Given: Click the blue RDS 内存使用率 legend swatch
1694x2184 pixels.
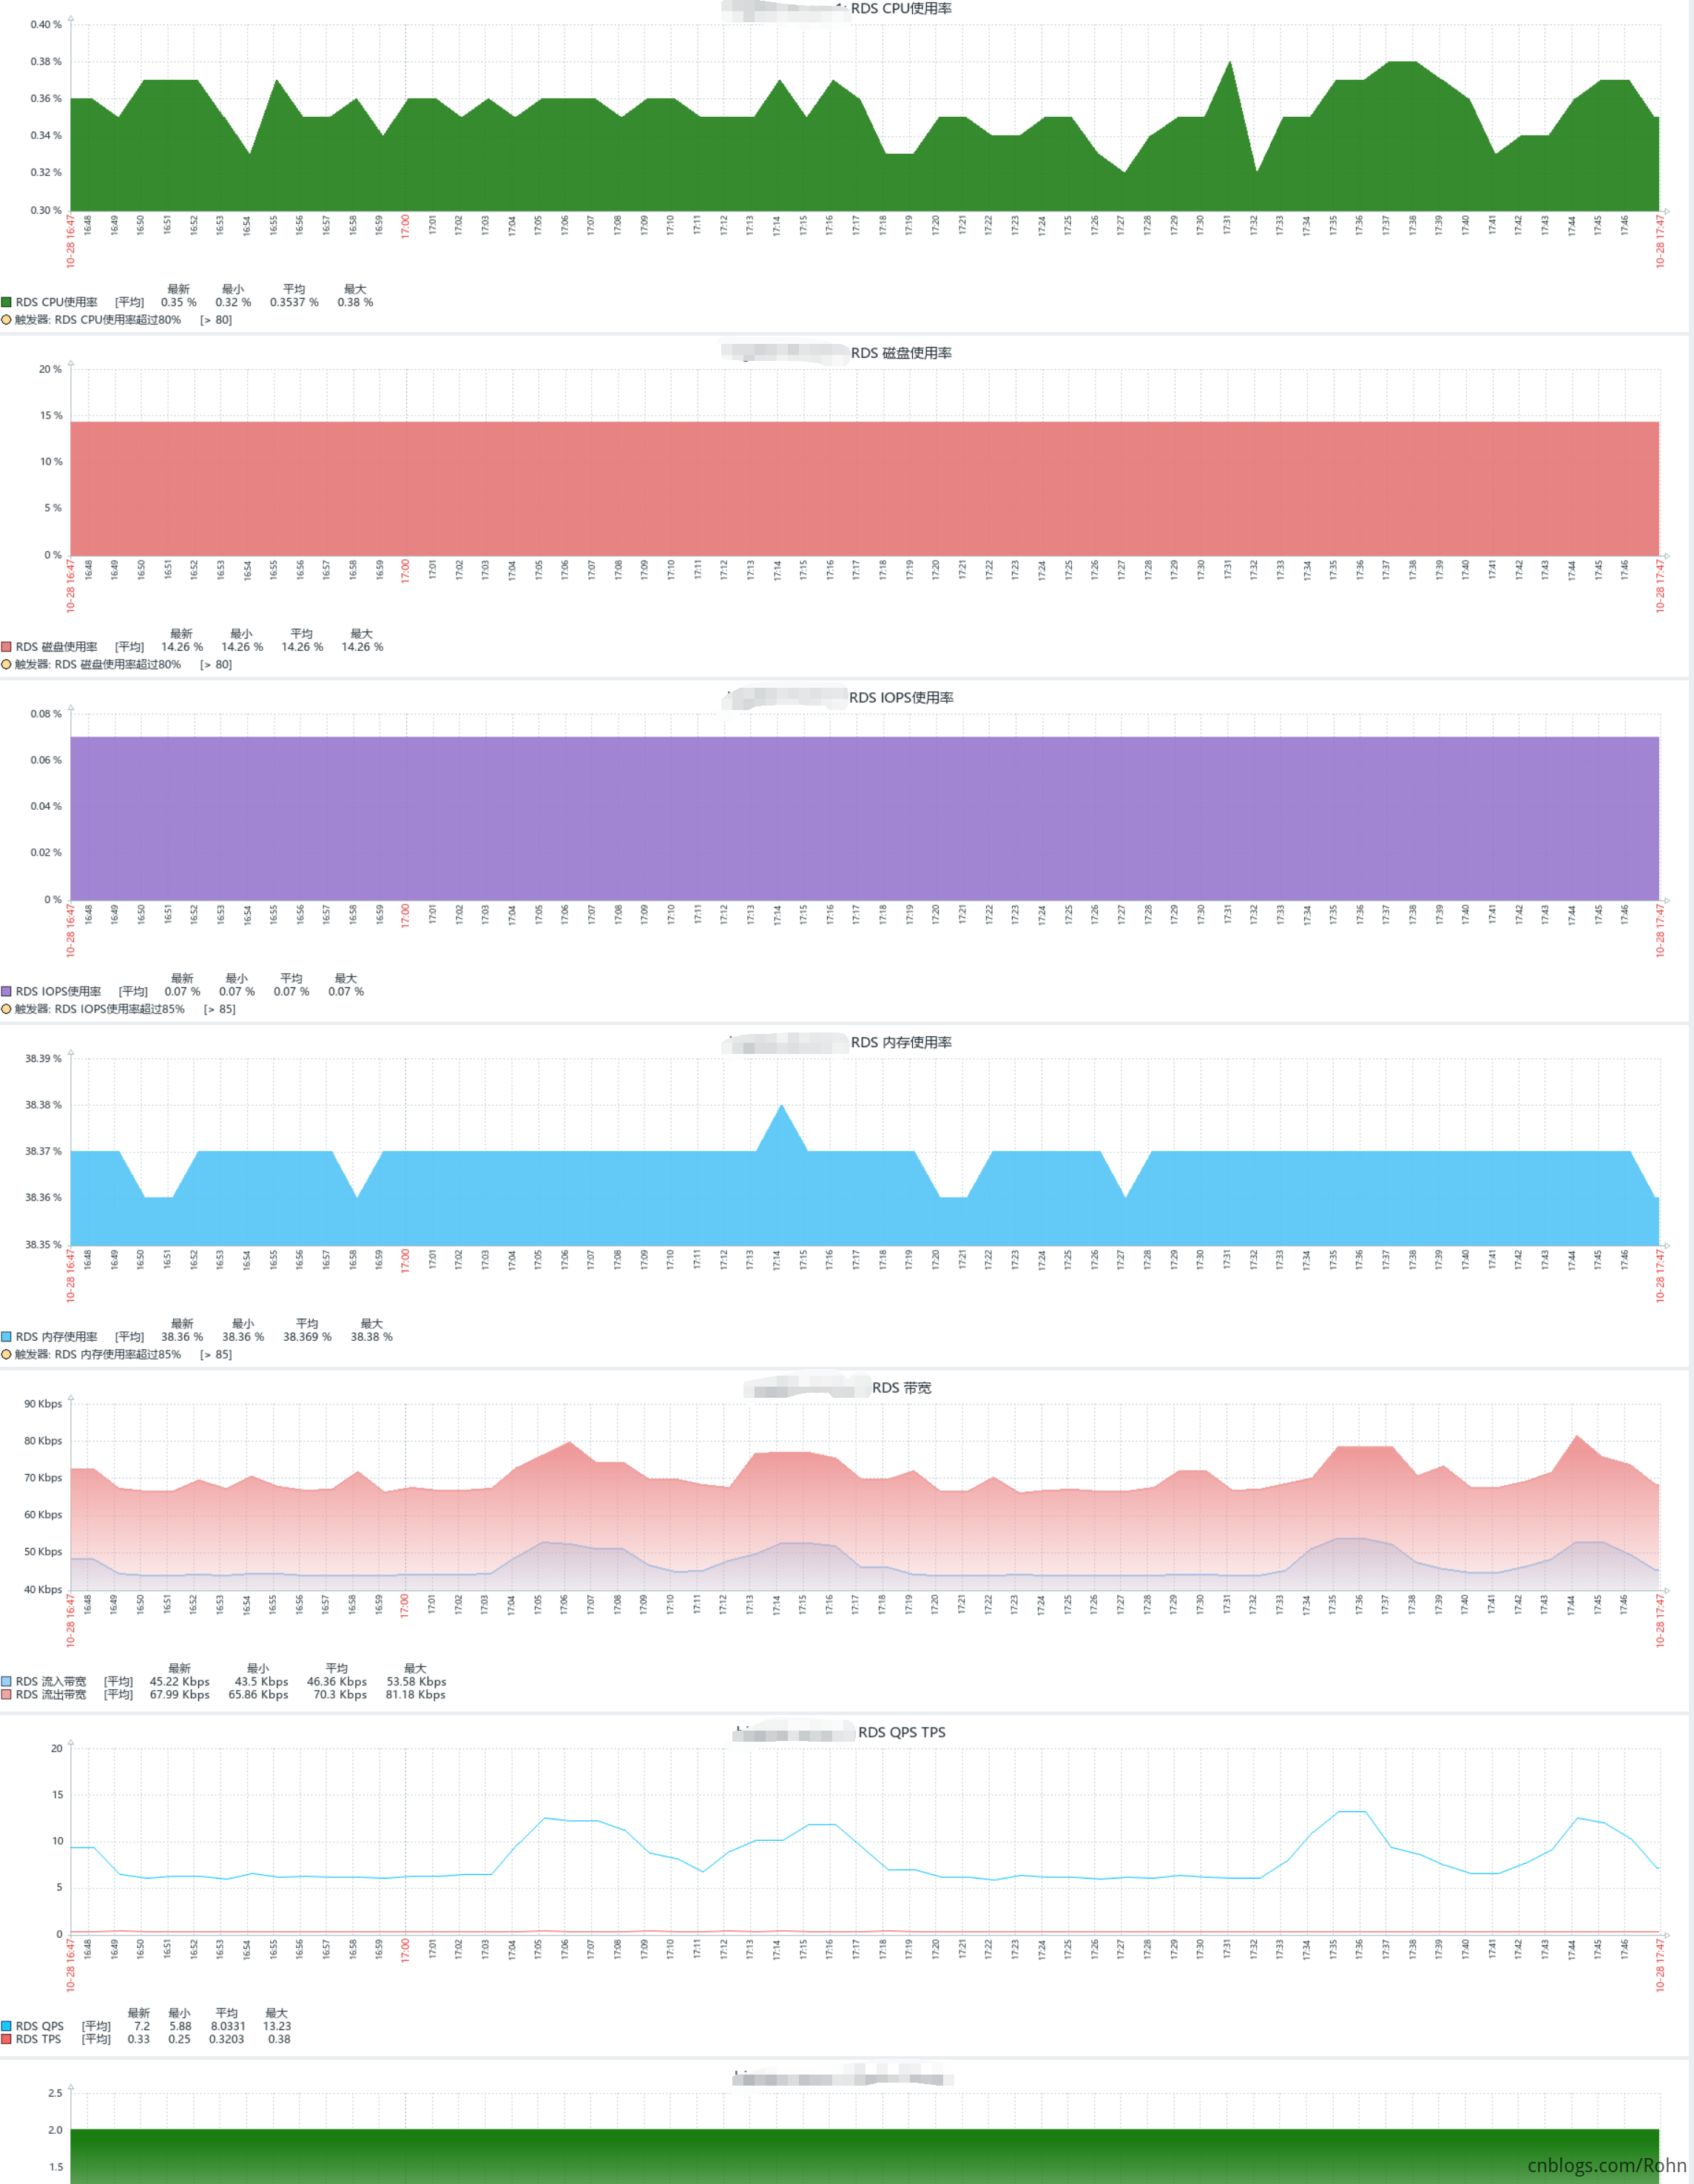Looking at the screenshot, I should [x=6, y=1337].
